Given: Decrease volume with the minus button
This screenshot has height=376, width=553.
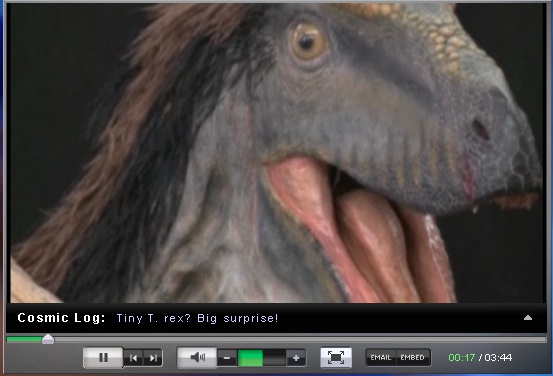Looking at the screenshot, I should 227,358.
